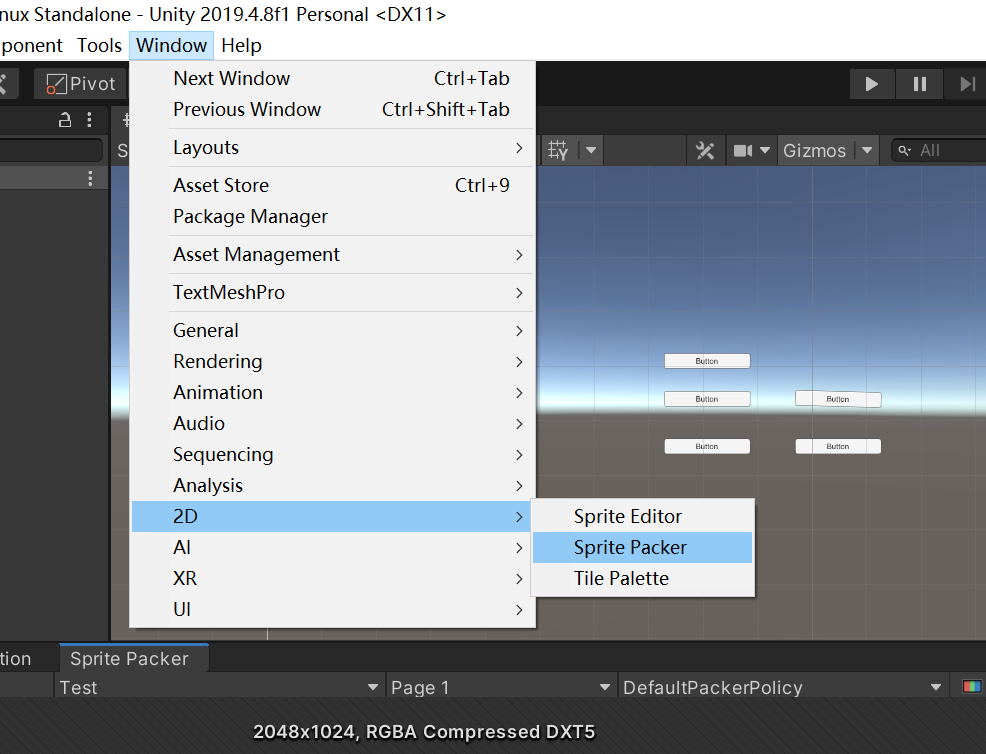Screen dimensions: 986x754
Task: Choose Previous Window menu entry
Action: pyautogui.click(x=333, y=109)
